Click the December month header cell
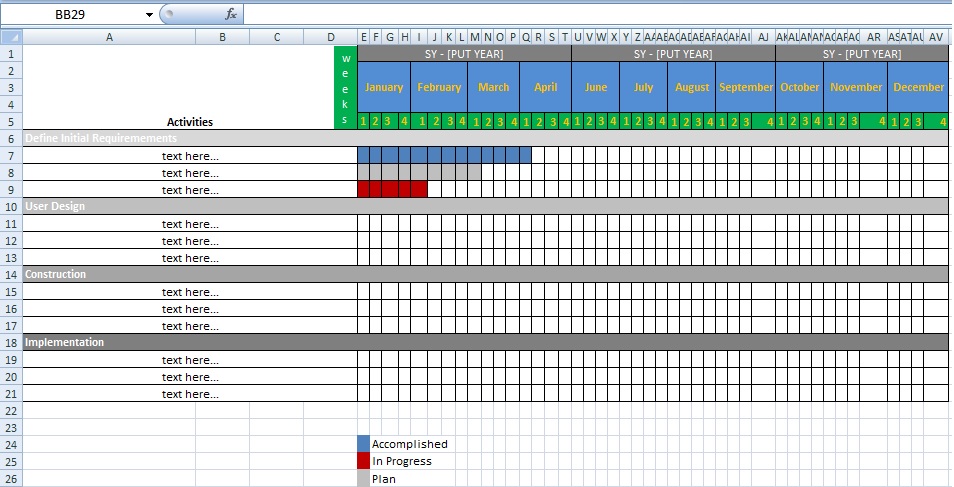 pos(918,87)
